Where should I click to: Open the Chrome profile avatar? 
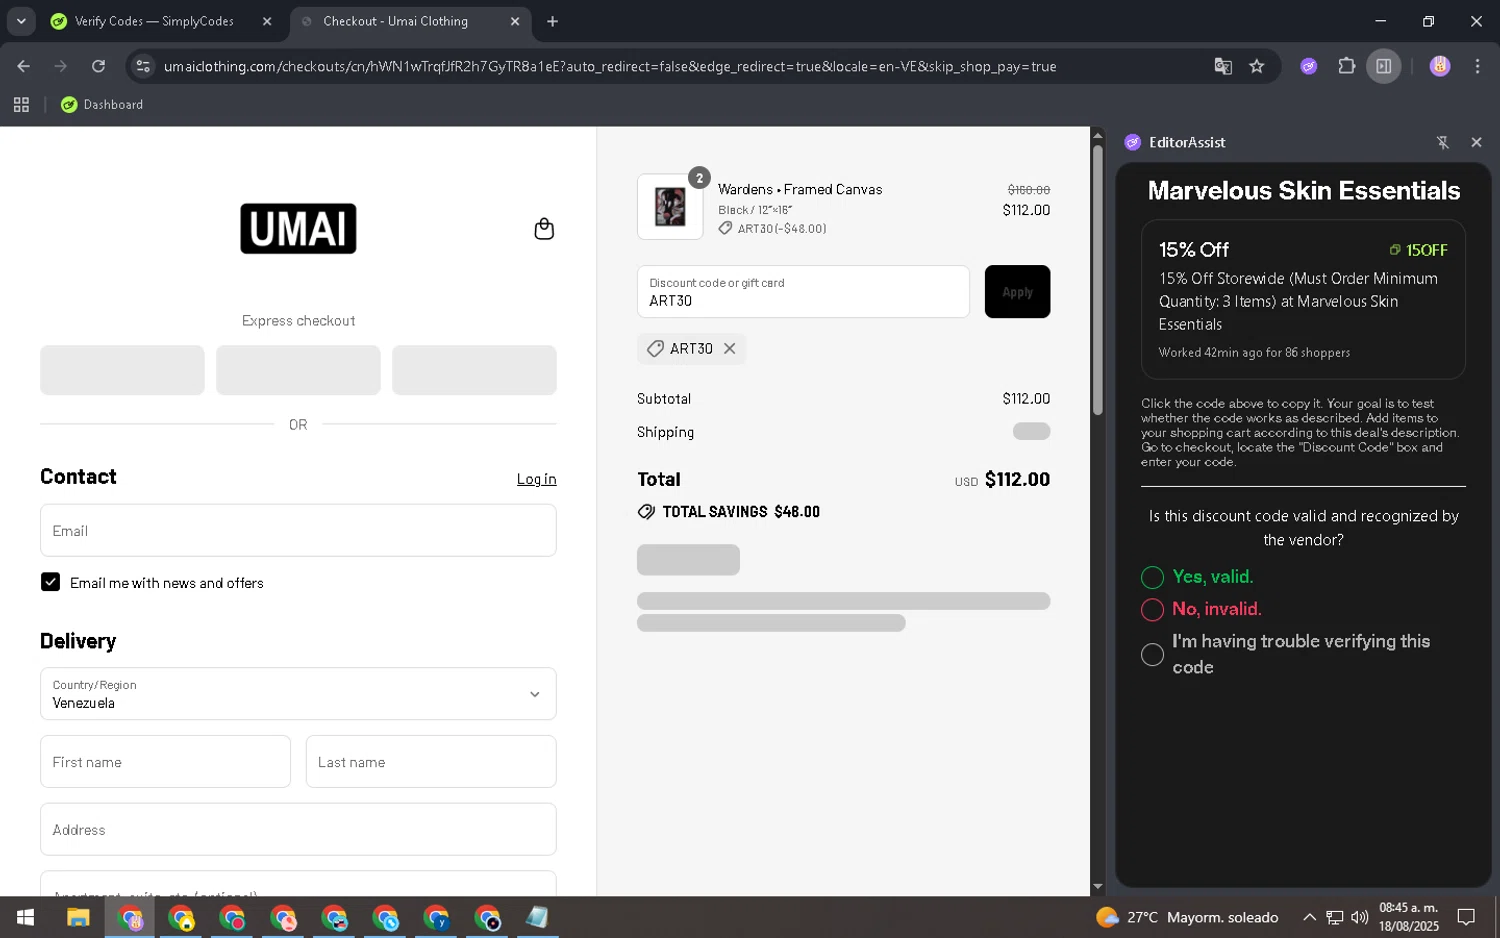(x=1440, y=66)
